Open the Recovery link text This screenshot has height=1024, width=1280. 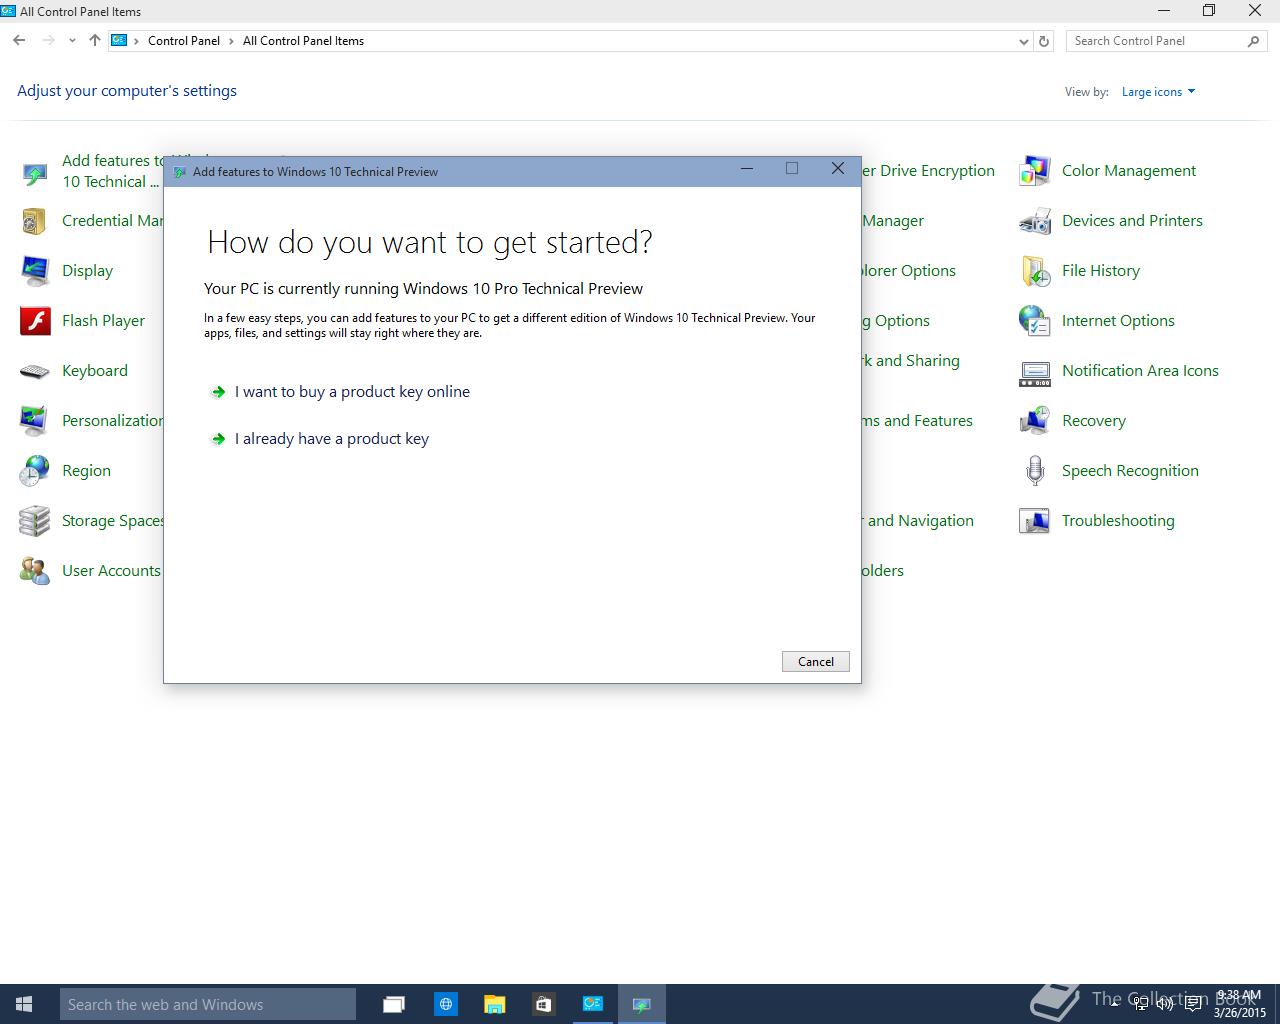1094,421
